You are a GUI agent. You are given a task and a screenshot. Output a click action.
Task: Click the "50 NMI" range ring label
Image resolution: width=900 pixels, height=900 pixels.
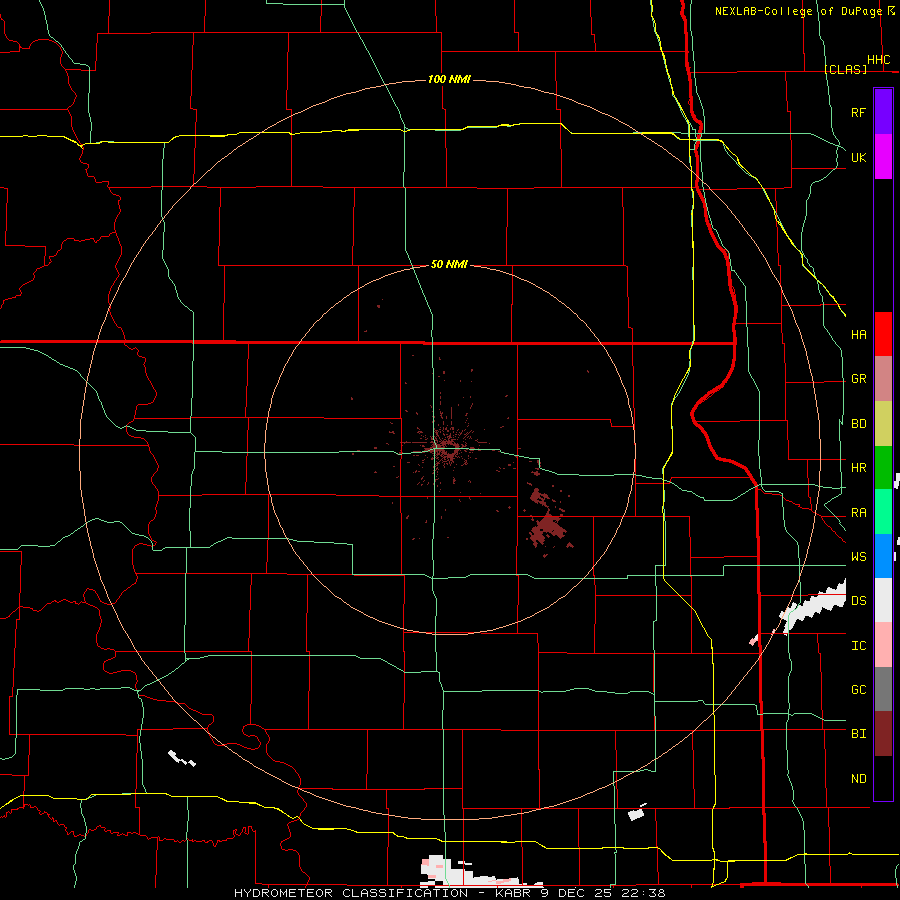click(x=449, y=264)
